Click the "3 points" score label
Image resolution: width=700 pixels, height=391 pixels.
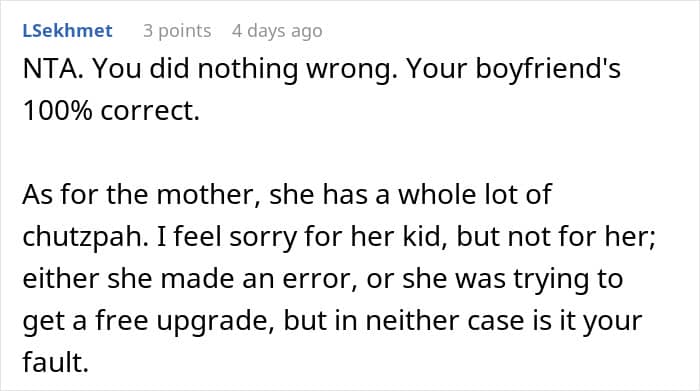click(x=177, y=31)
